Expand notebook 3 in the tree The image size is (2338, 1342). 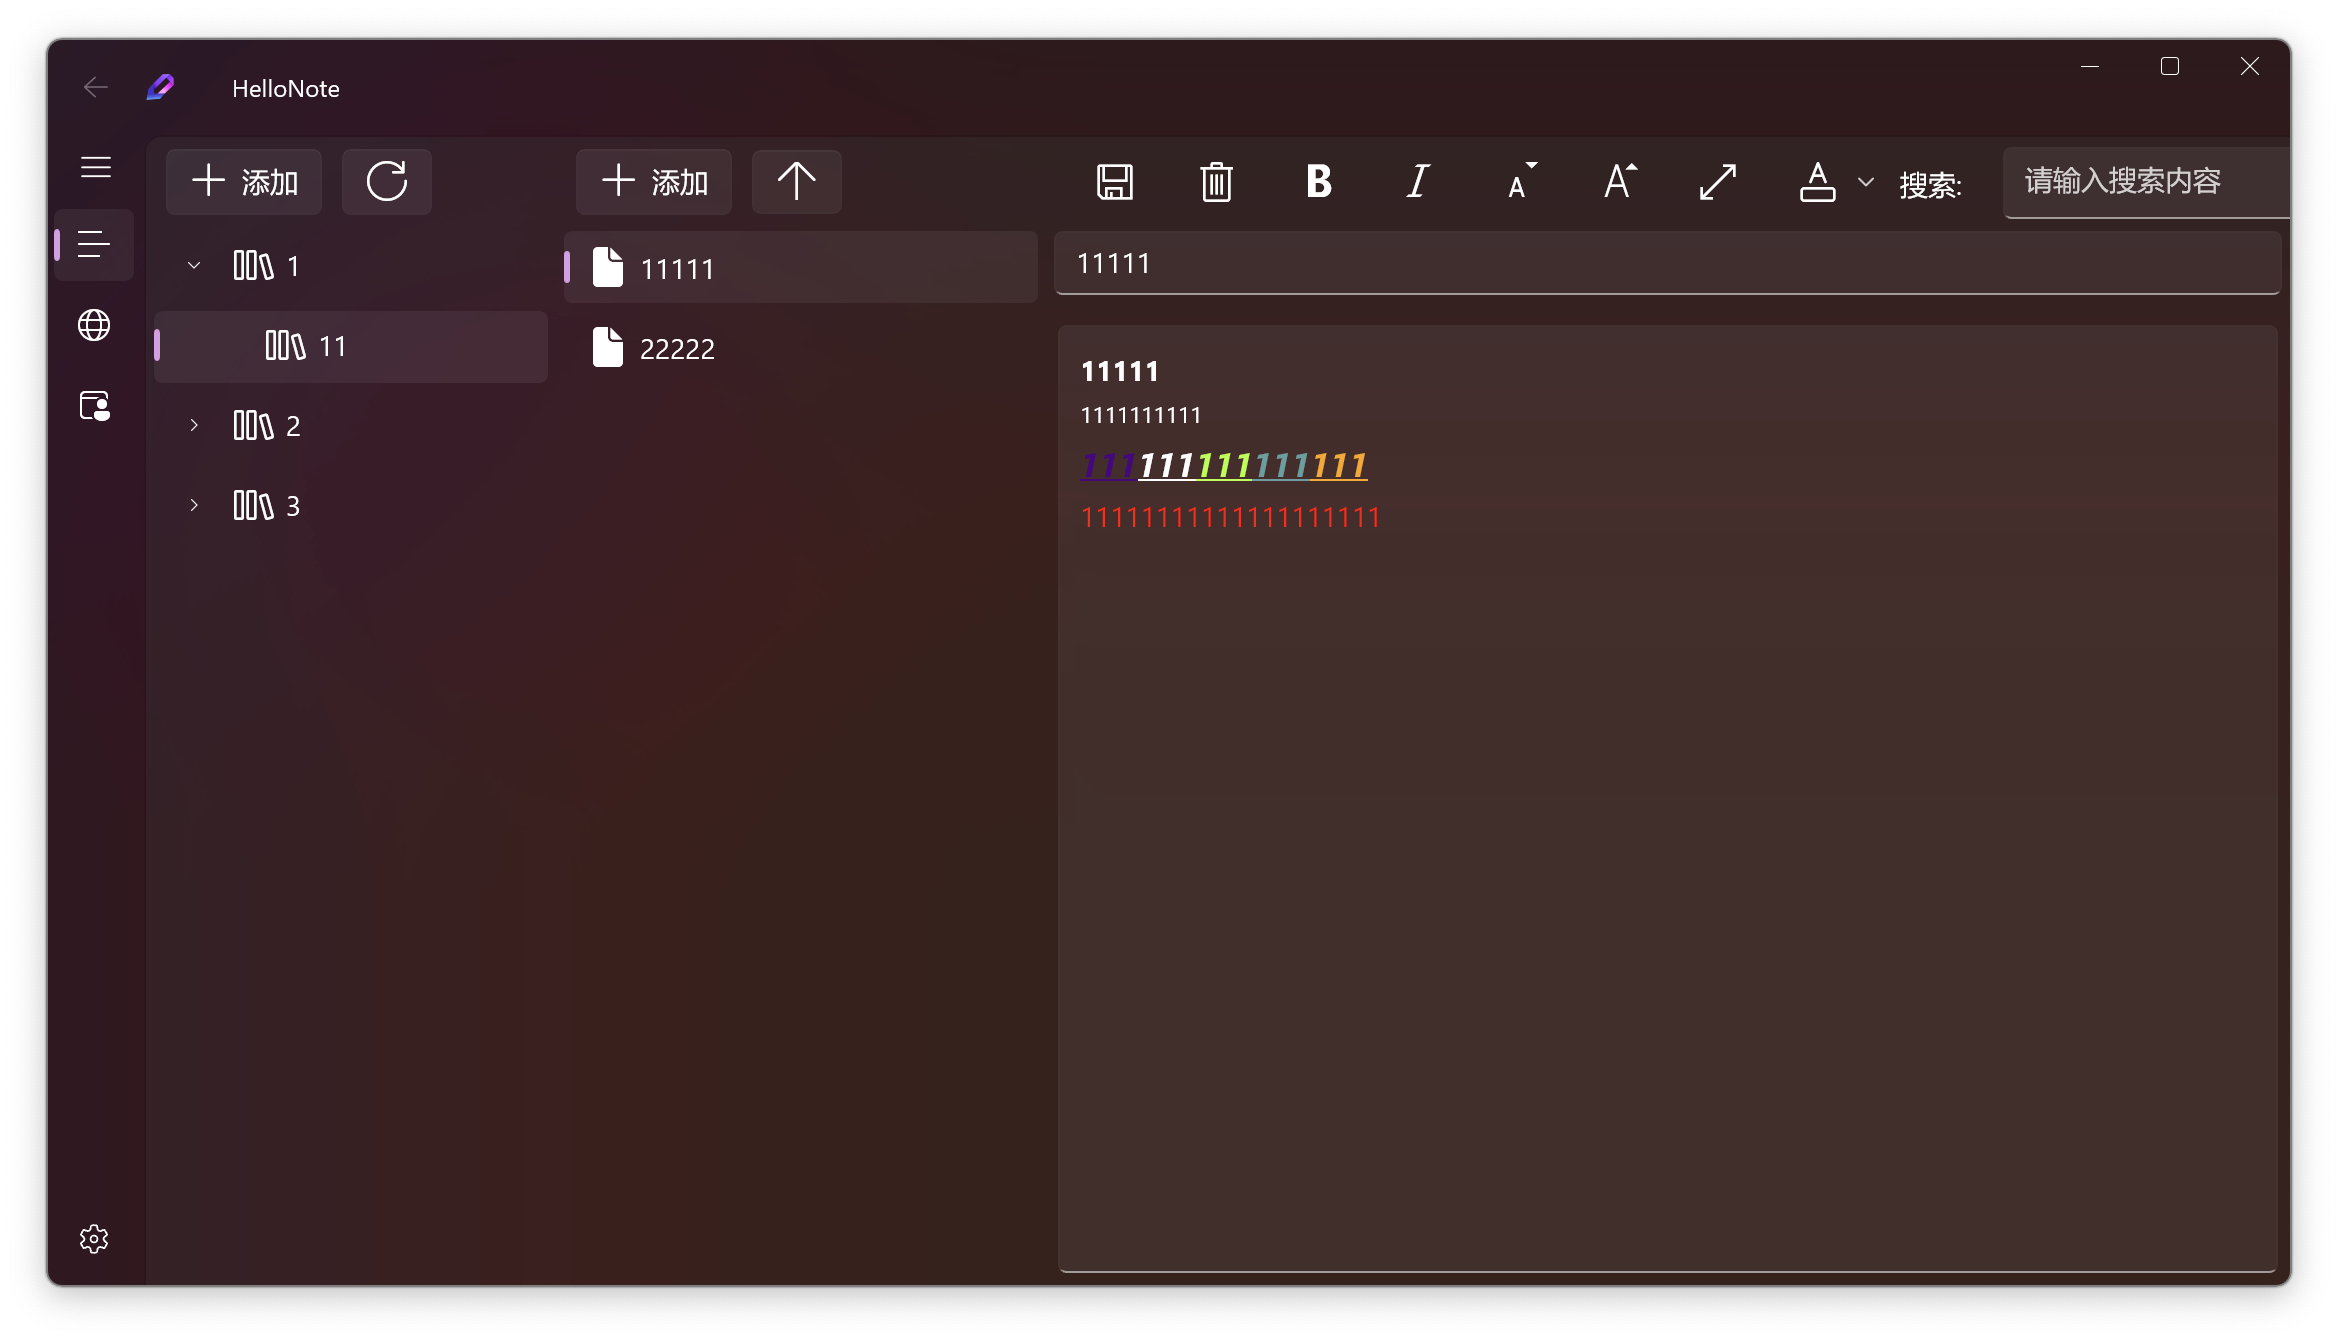coord(194,505)
